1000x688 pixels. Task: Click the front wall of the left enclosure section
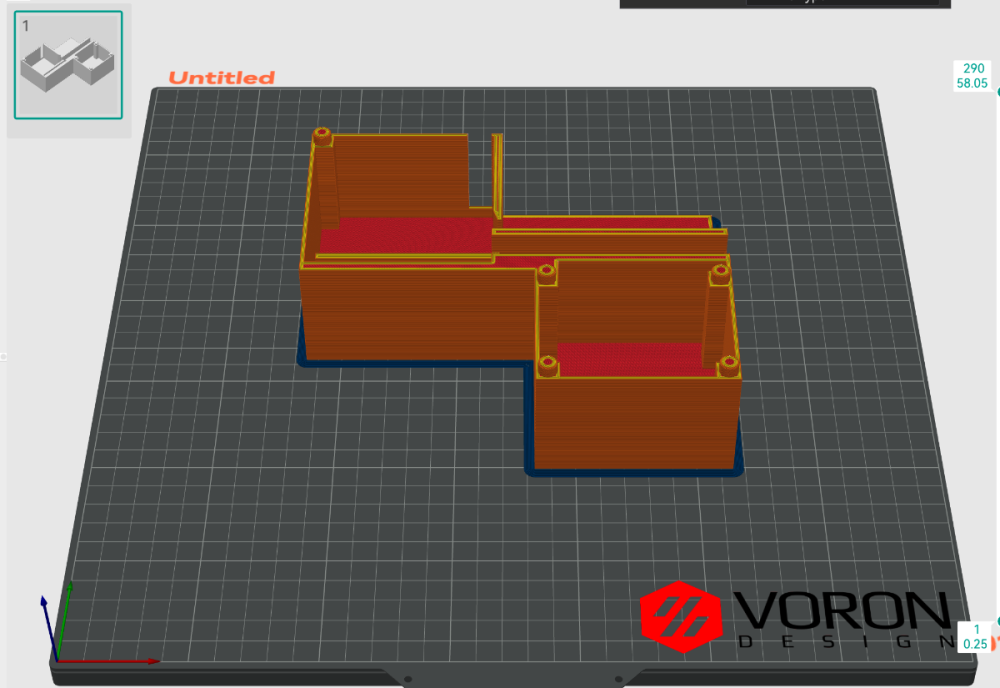(418, 312)
